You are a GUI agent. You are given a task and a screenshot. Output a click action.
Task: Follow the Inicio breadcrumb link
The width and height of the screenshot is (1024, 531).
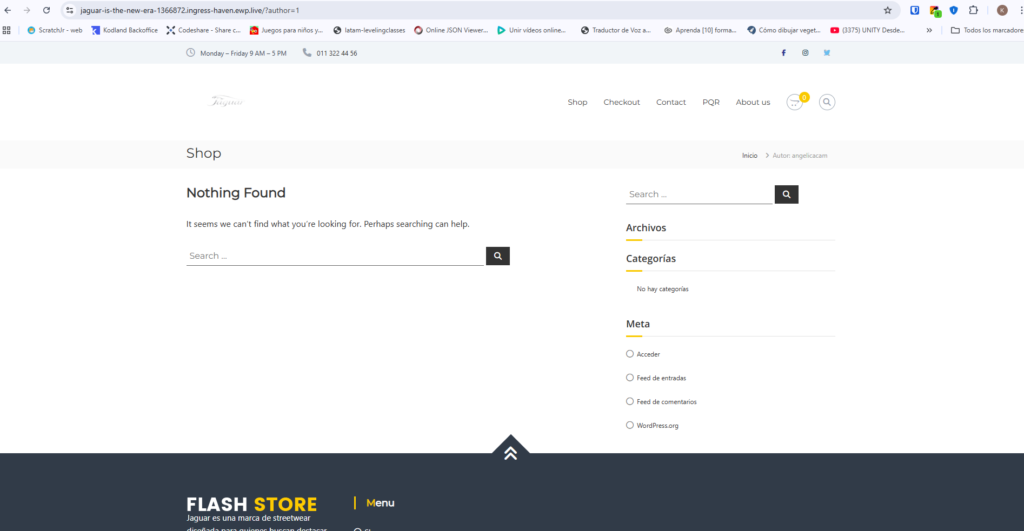click(750, 155)
